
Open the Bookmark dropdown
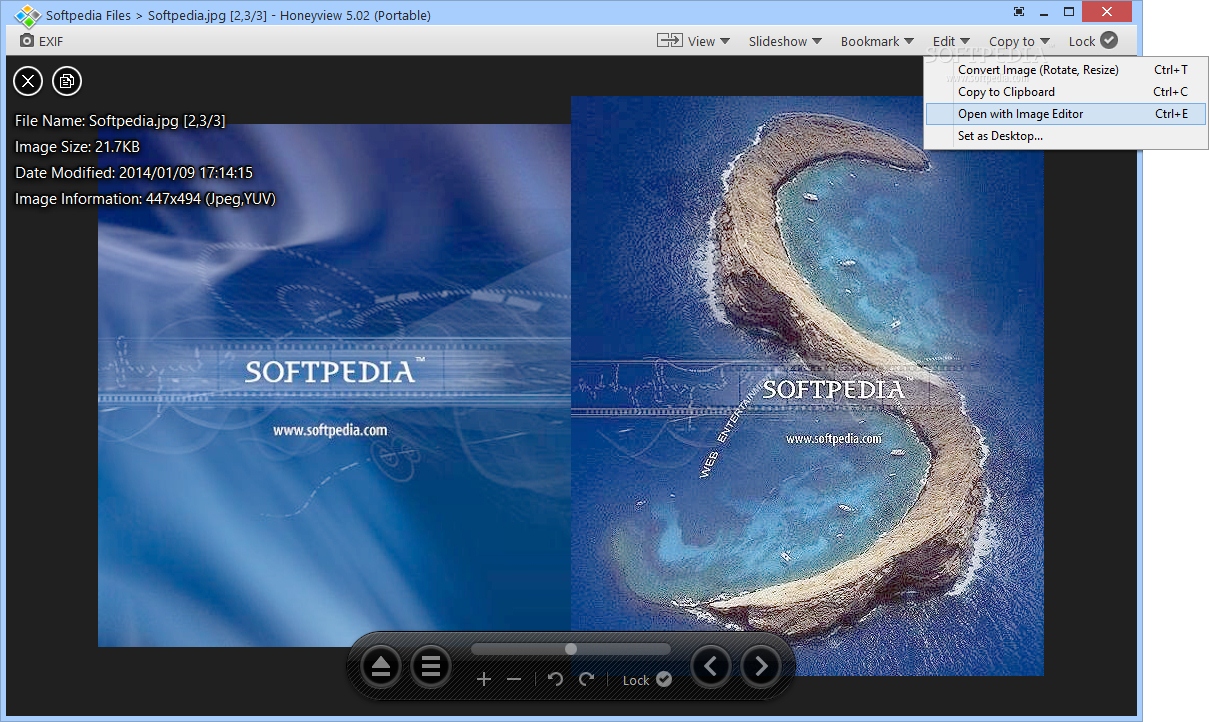pyautogui.click(x=877, y=41)
